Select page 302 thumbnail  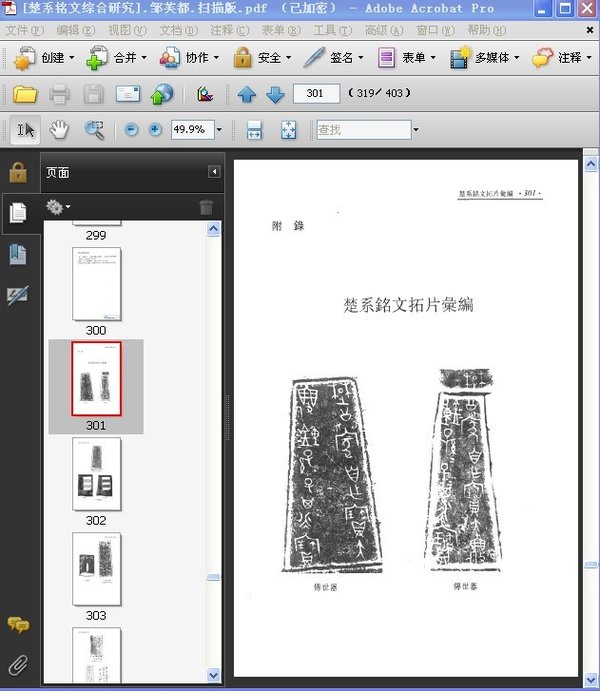[96, 475]
